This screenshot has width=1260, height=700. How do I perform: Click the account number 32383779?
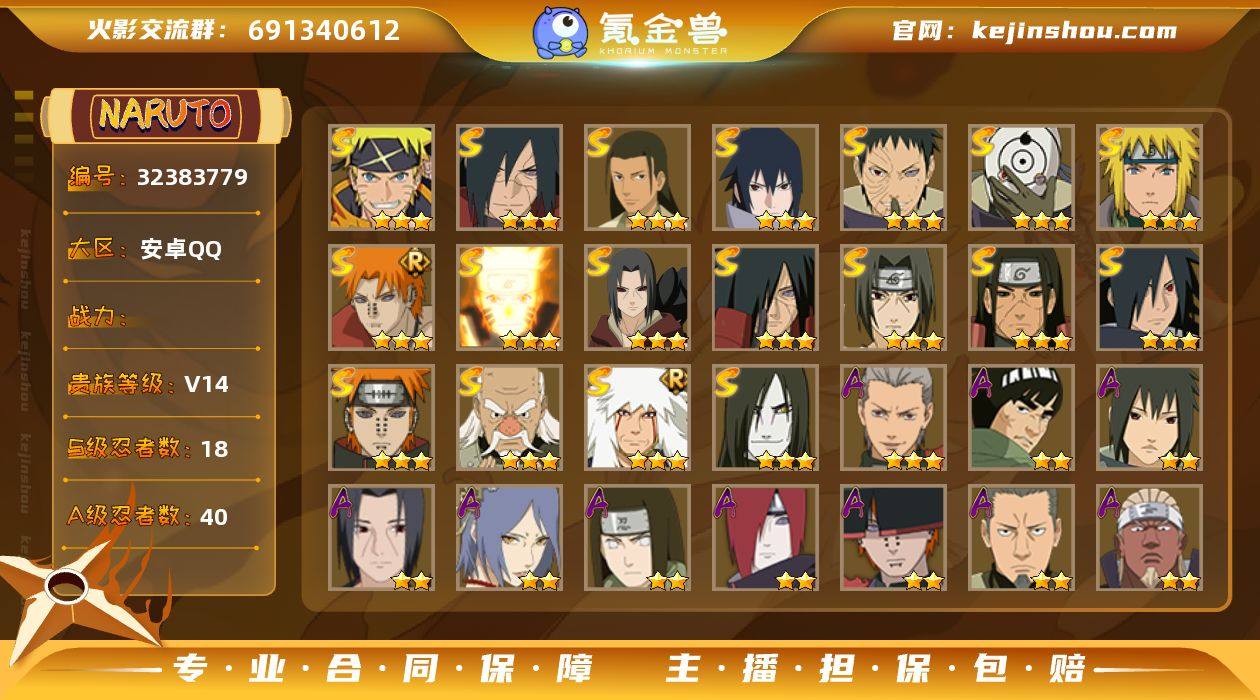coord(192,178)
